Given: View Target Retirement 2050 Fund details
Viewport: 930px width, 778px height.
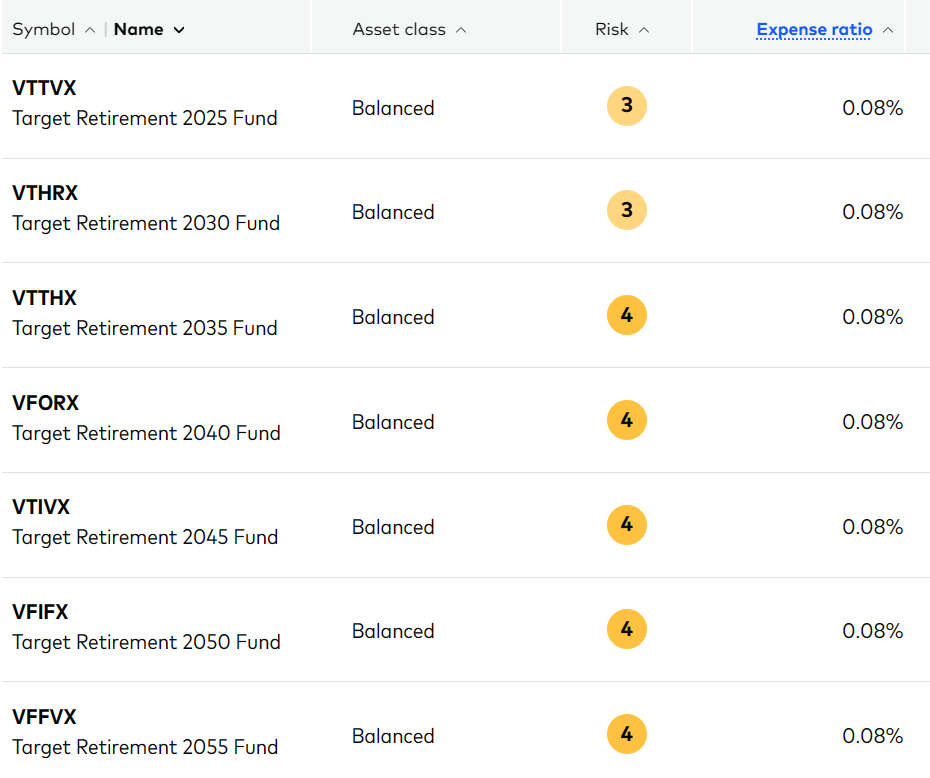Looking at the screenshot, I should click(x=146, y=642).
